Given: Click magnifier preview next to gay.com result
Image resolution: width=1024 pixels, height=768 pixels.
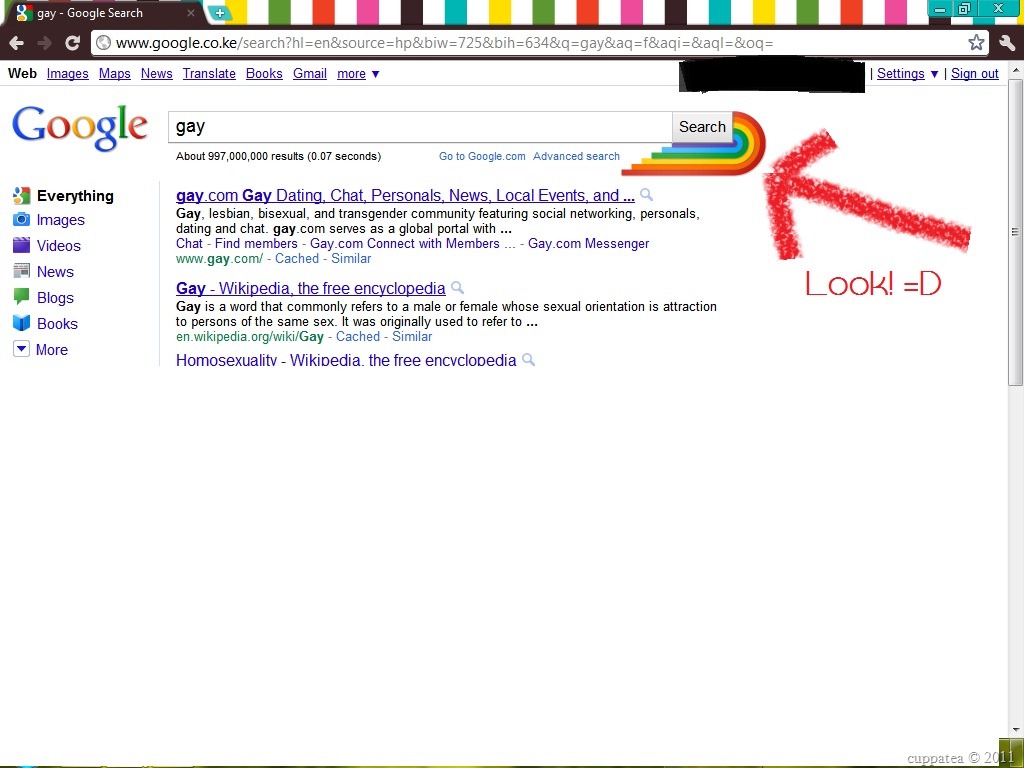Looking at the screenshot, I should 646,195.
